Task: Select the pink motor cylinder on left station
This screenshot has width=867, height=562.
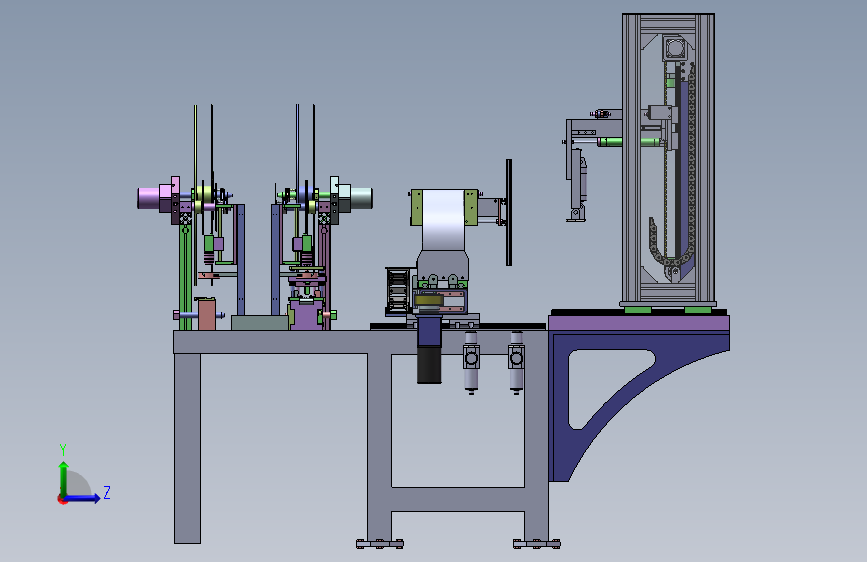Action: pos(149,199)
